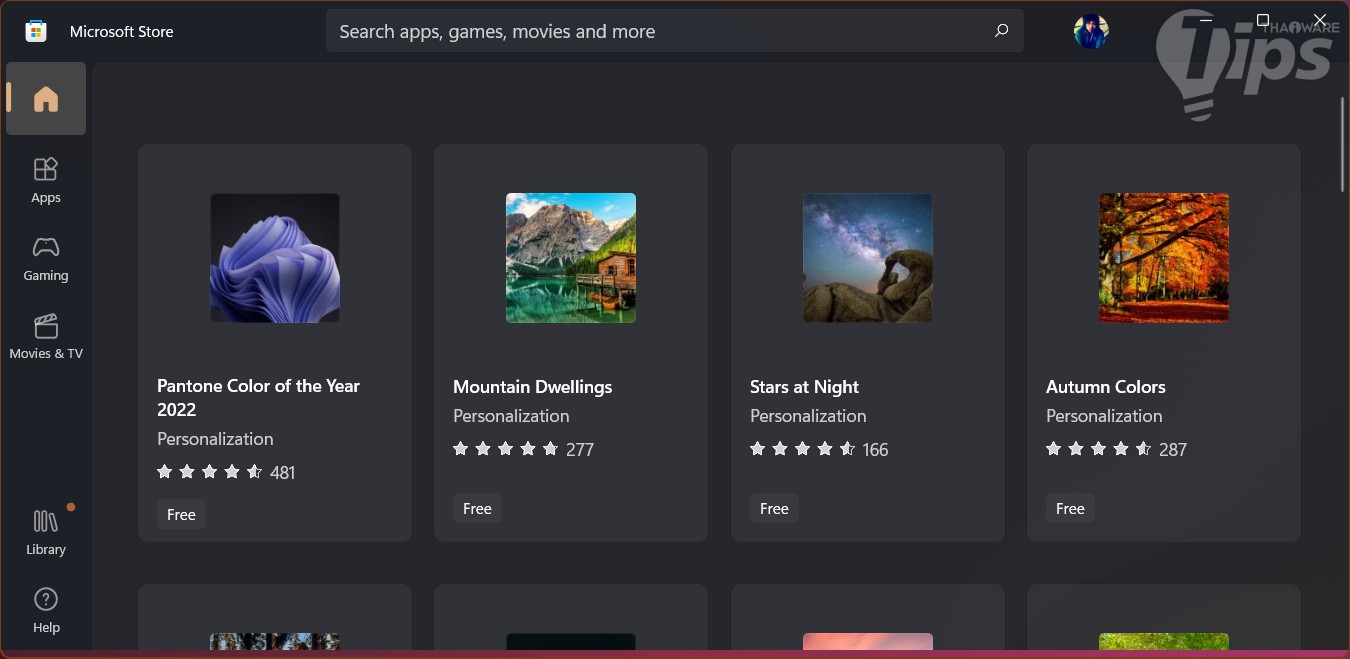1350x659 pixels.
Task: Select the Autumn Colors title
Action: tap(1106, 387)
